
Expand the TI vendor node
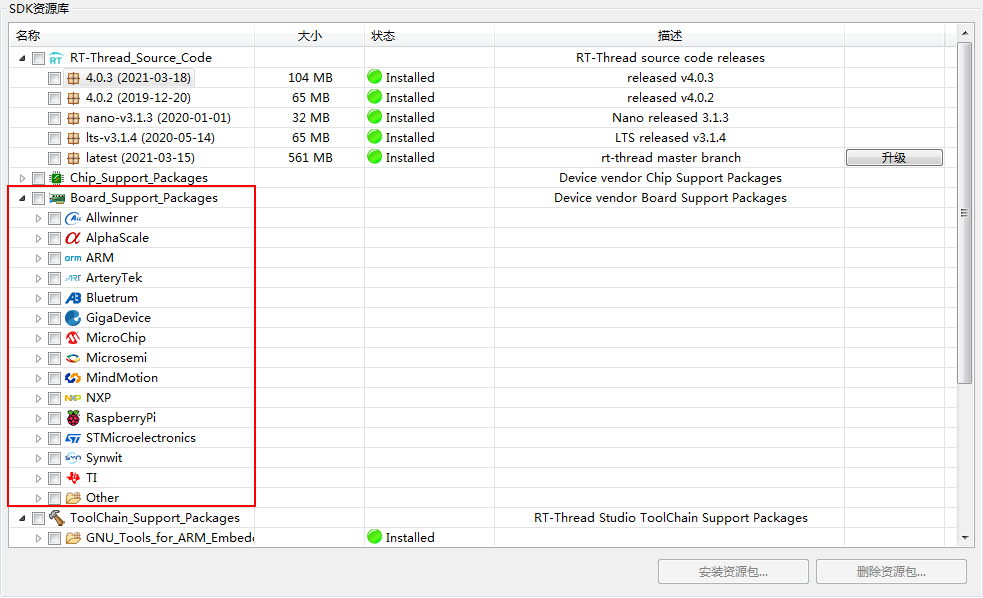tap(38, 478)
